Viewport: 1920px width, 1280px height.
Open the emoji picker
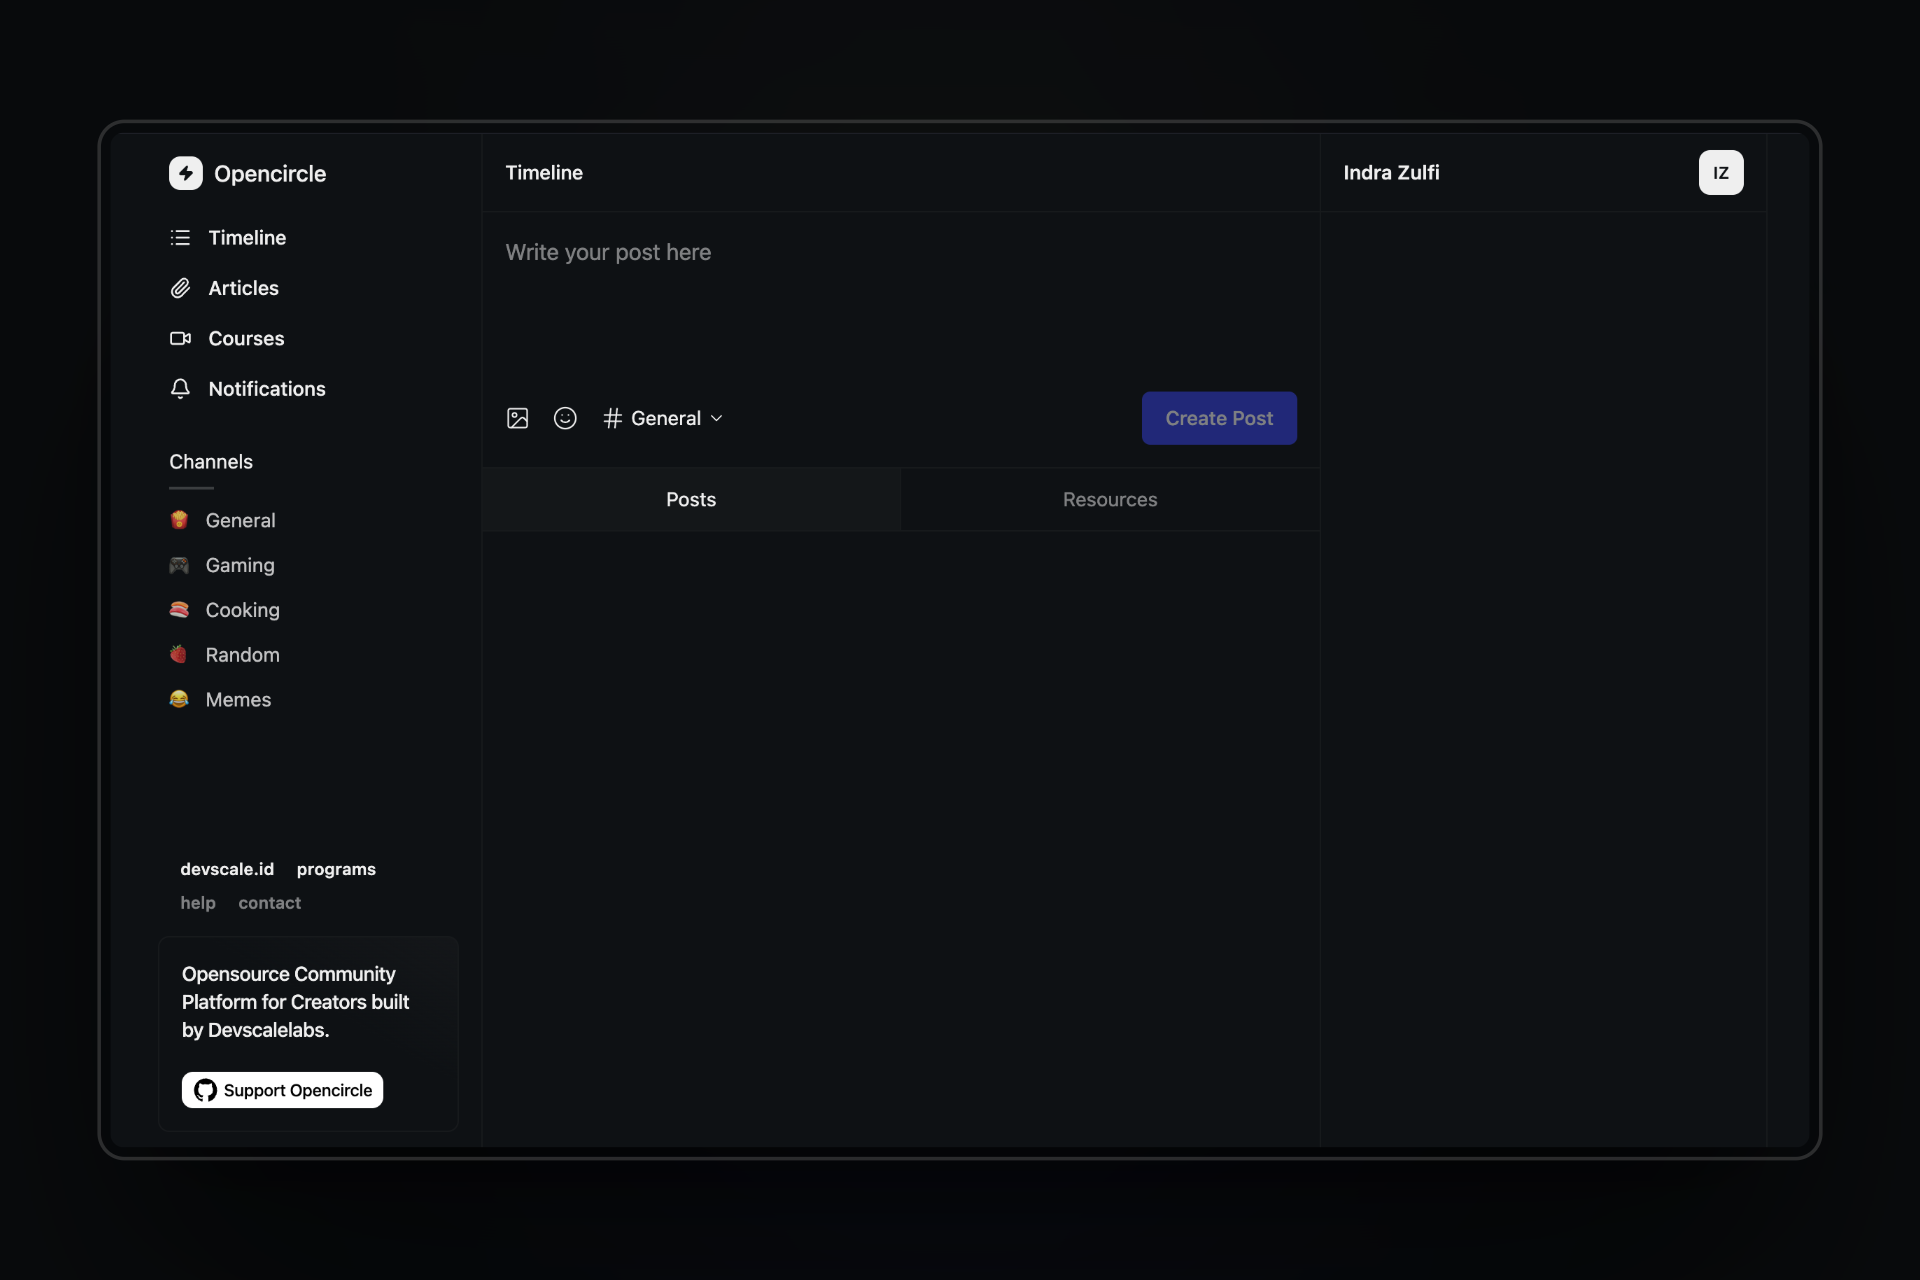coord(565,418)
